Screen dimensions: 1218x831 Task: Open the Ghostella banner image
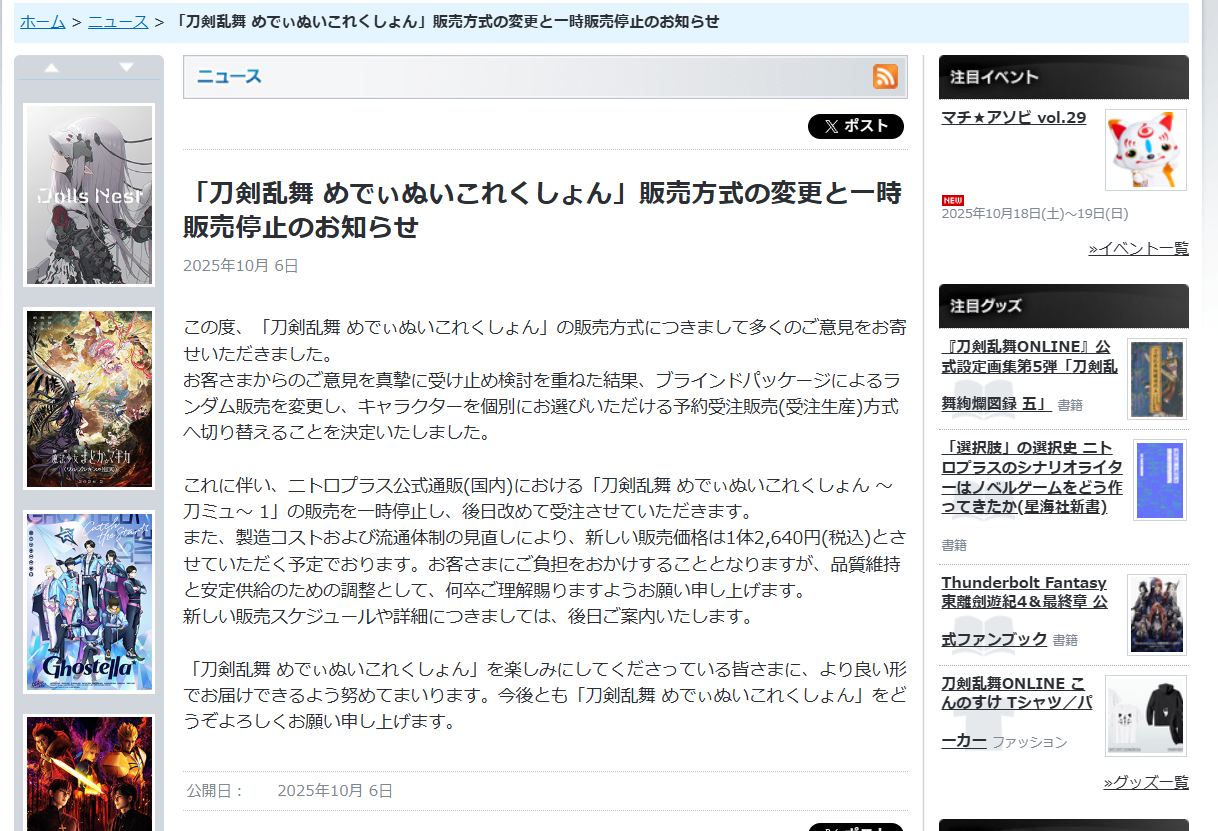pyautogui.click(x=89, y=601)
